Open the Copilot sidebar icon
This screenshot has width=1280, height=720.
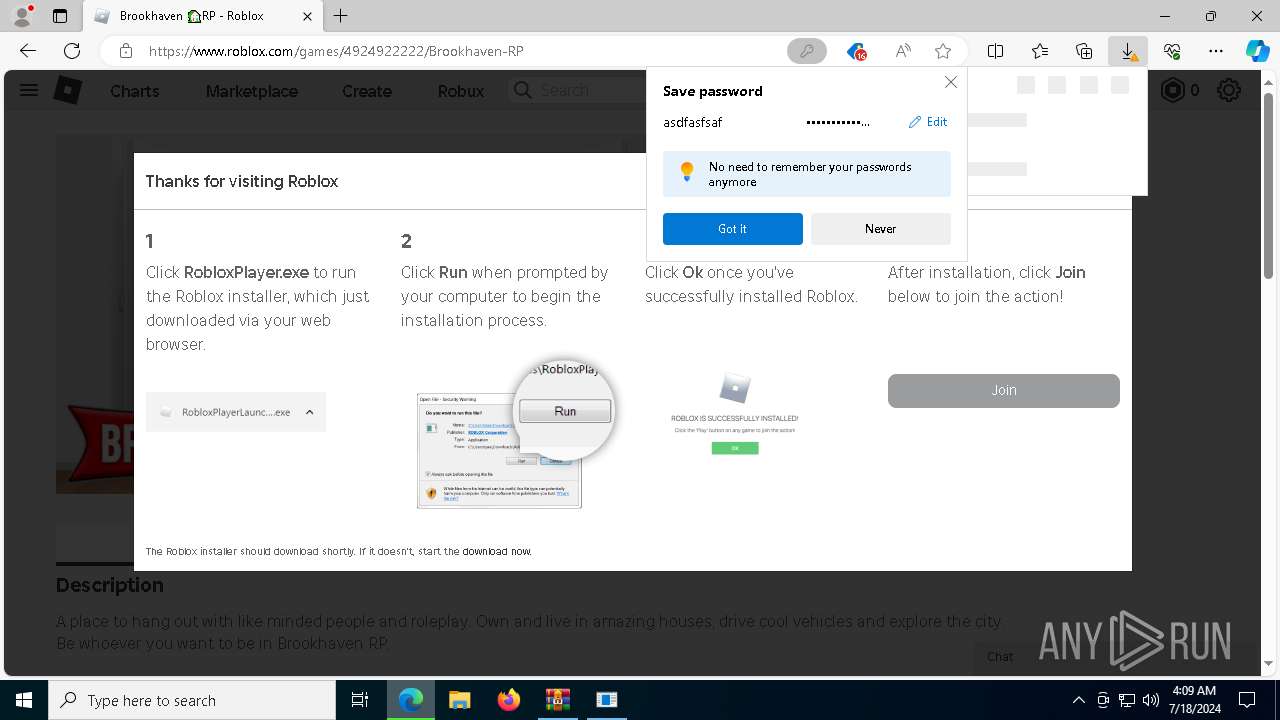1257,51
